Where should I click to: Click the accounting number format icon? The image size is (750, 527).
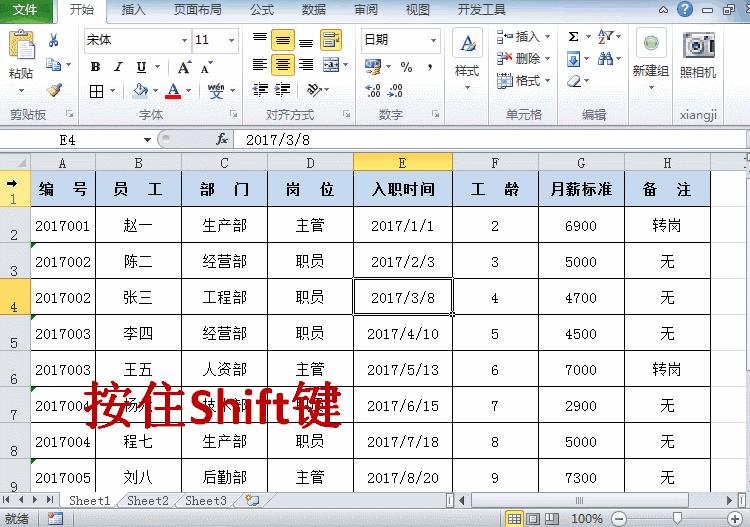(373, 66)
